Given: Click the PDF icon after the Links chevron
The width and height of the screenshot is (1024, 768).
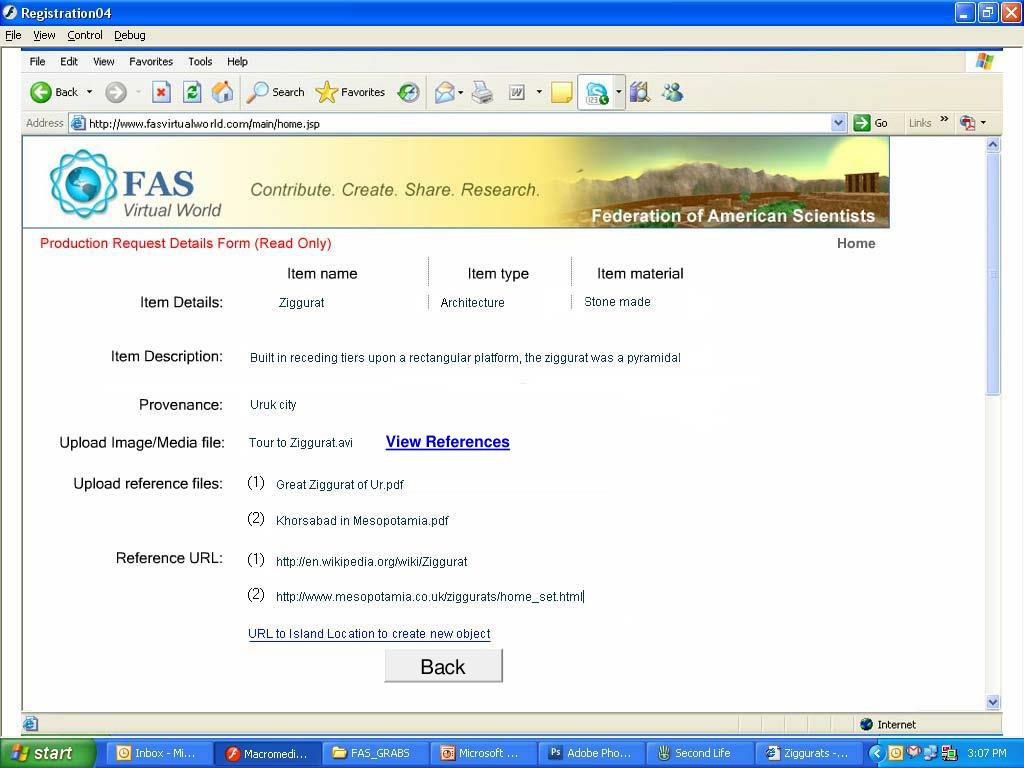Looking at the screenshot, I should (x=968, y=123).
